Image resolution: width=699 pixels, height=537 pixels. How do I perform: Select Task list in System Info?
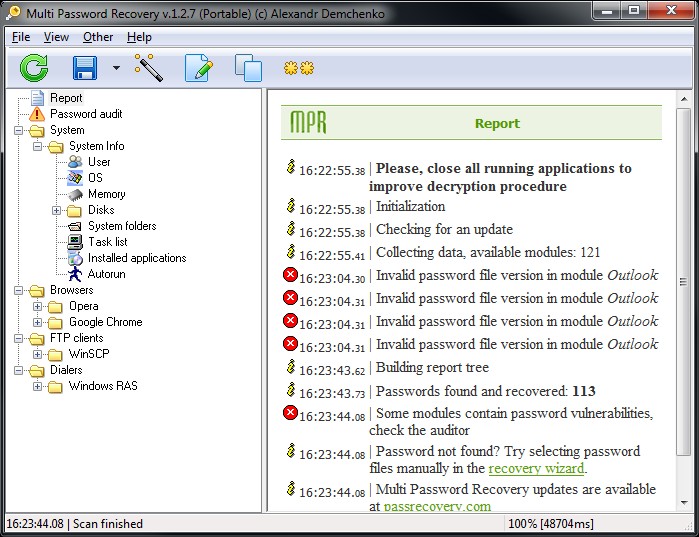coord(107,242)
